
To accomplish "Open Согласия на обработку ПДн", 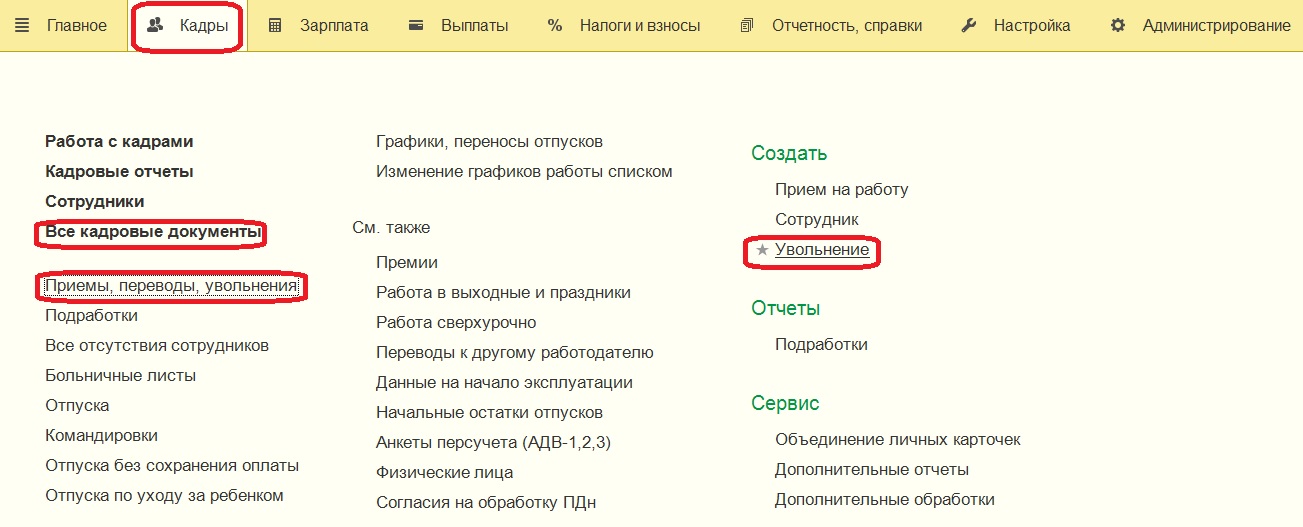I will (486, 503).
